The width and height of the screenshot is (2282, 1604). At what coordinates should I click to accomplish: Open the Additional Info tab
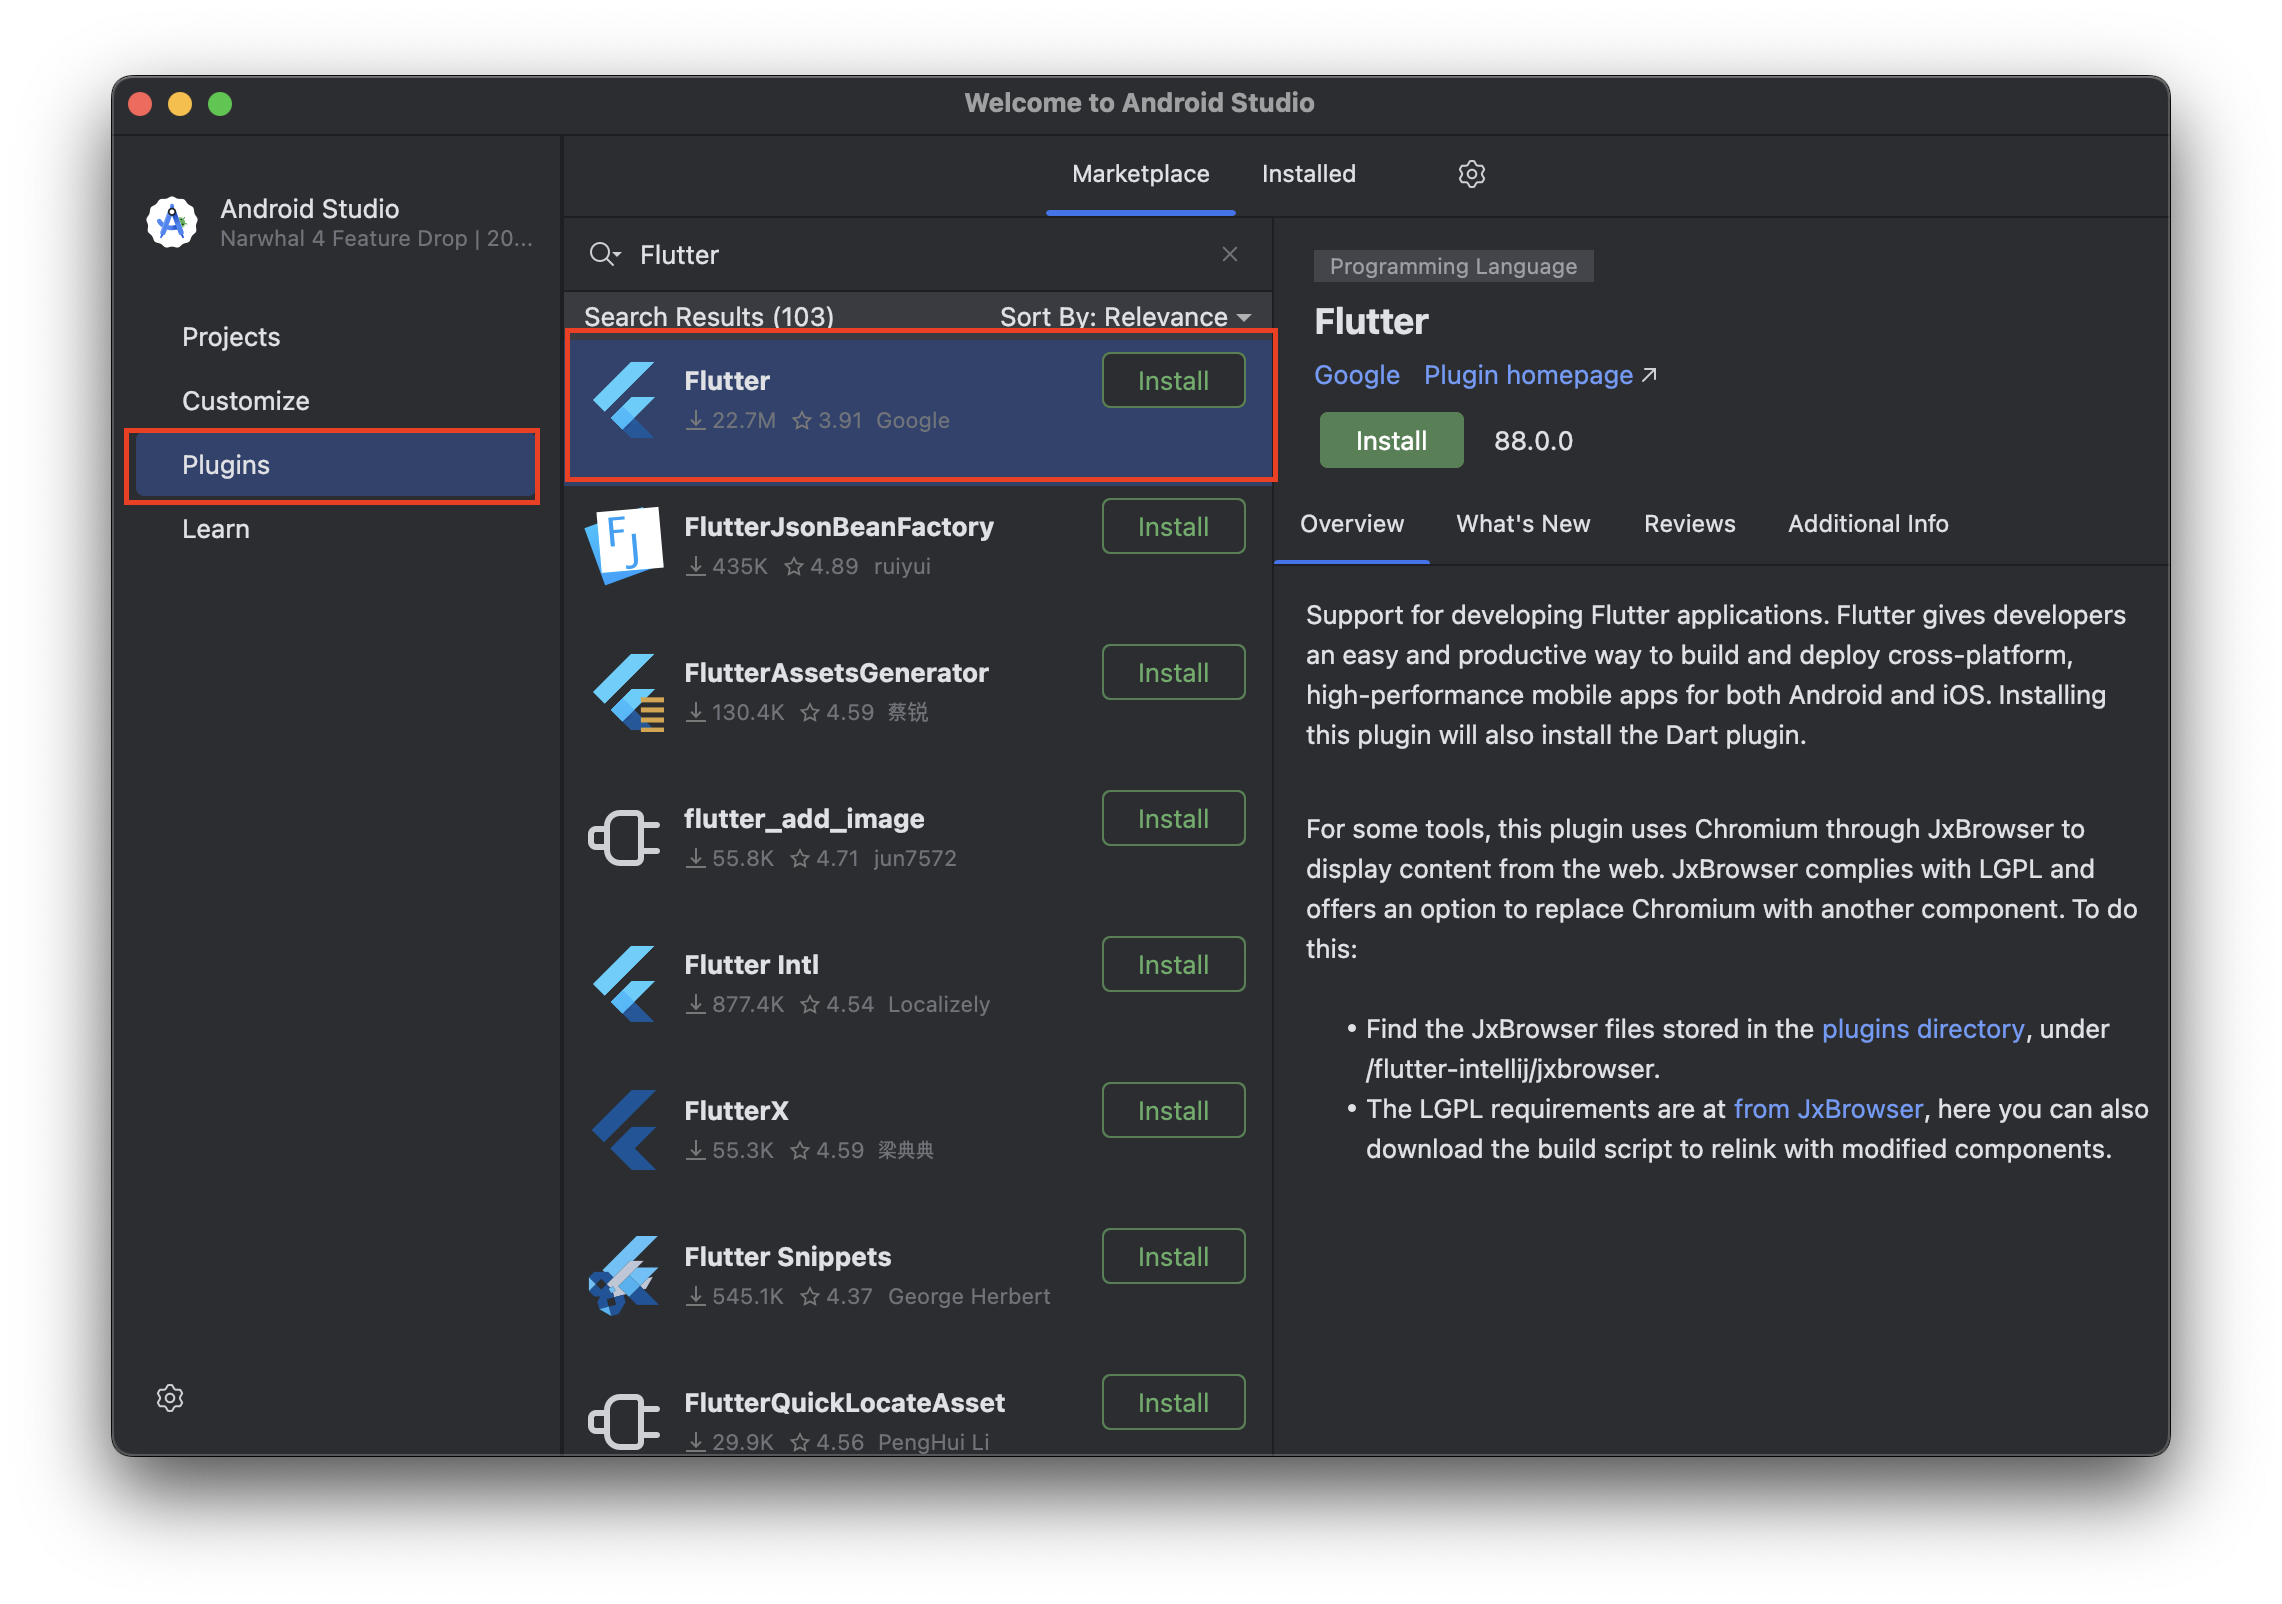point(1868,524)
